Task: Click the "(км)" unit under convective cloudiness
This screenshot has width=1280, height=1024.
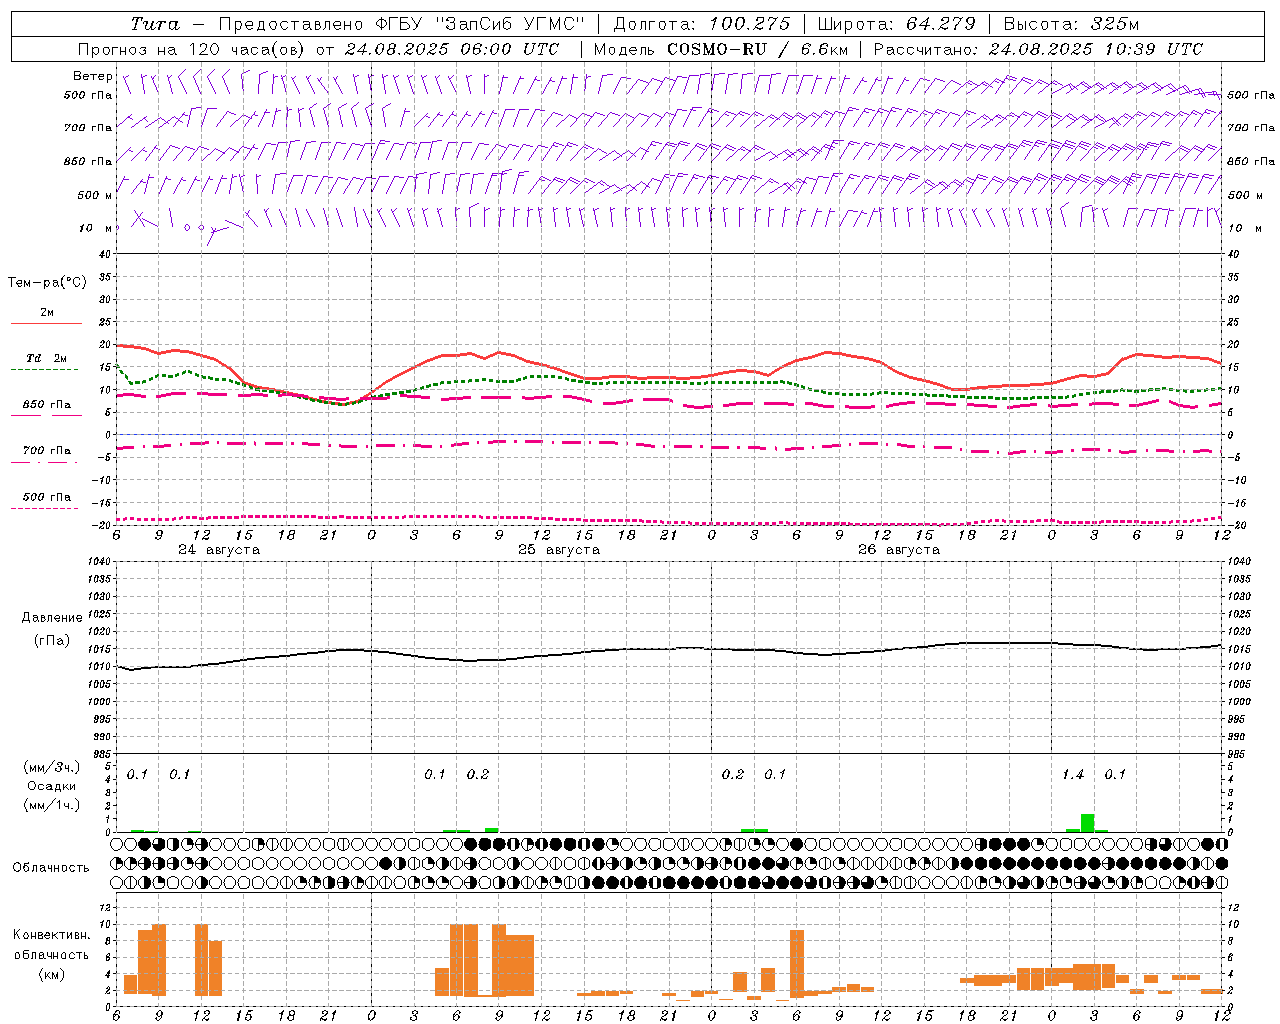Action: [x=52, y=974]
